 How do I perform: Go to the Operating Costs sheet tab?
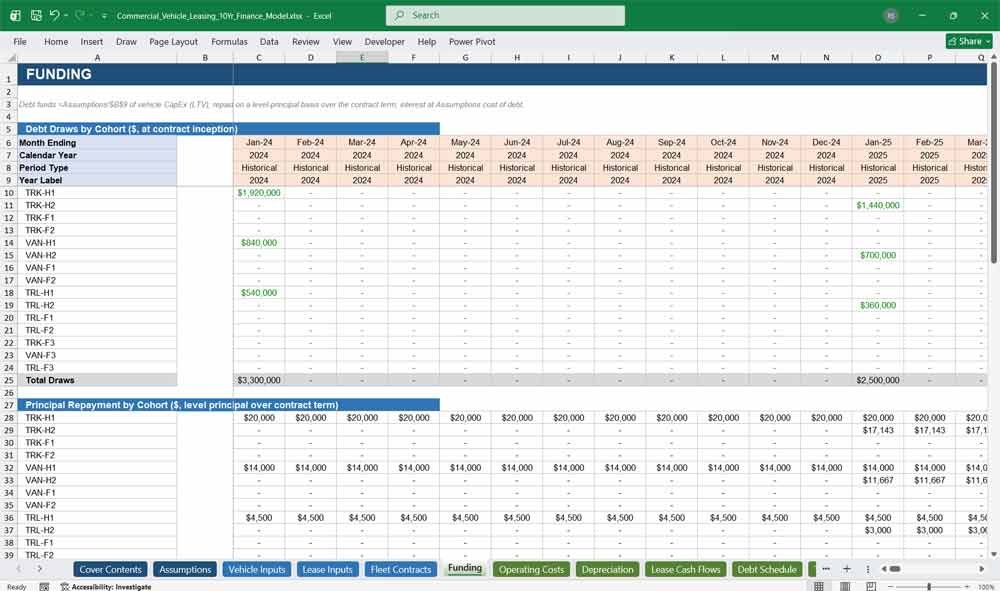click(531, 569)
